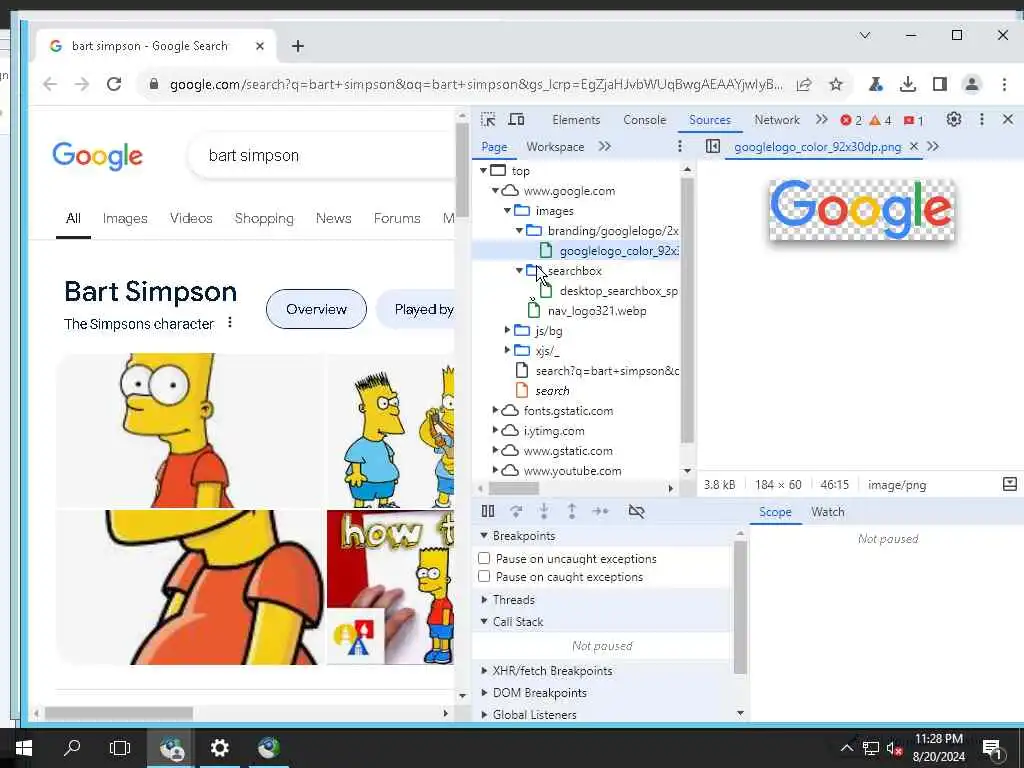
Task: Show more open file tabs chevron
Action: (x=933, y=146)
